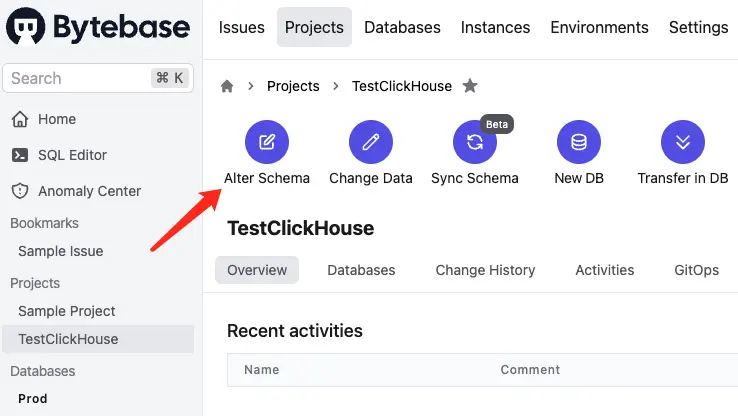This screenshot has width=738, height=416.
Task: Toggle the star bookmark for TestClickHouse
Action: coord(470,86)
